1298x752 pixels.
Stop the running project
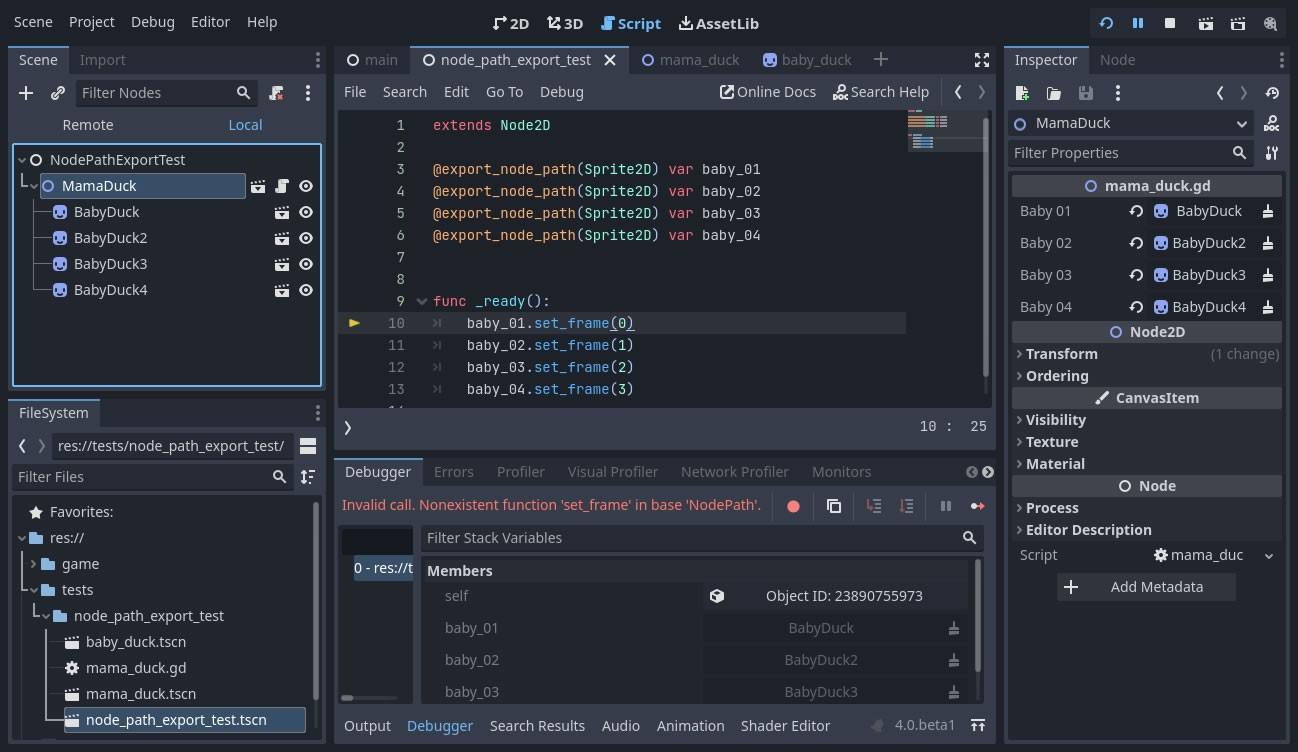(x=1170, y=23)
